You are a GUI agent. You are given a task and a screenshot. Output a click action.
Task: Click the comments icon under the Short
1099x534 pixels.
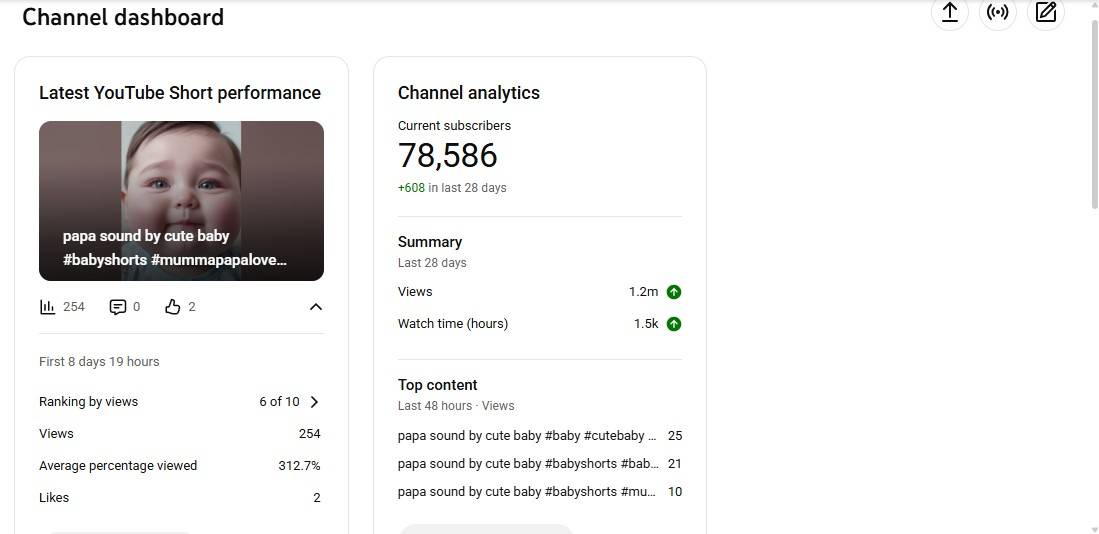118,307
